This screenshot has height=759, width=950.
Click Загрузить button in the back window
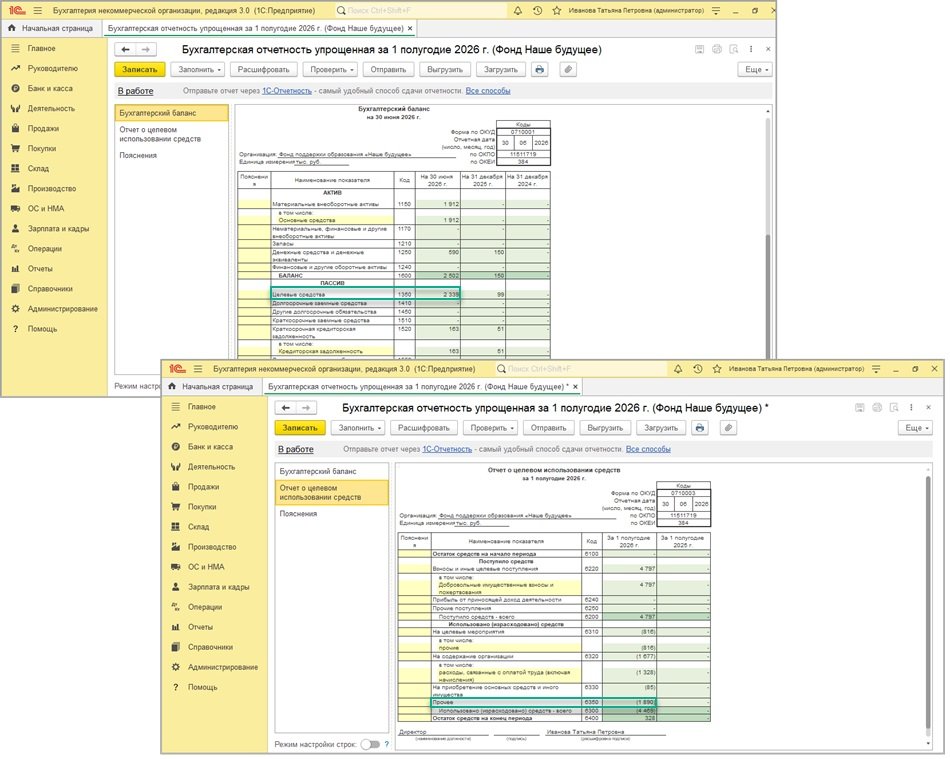pos(500,70)
